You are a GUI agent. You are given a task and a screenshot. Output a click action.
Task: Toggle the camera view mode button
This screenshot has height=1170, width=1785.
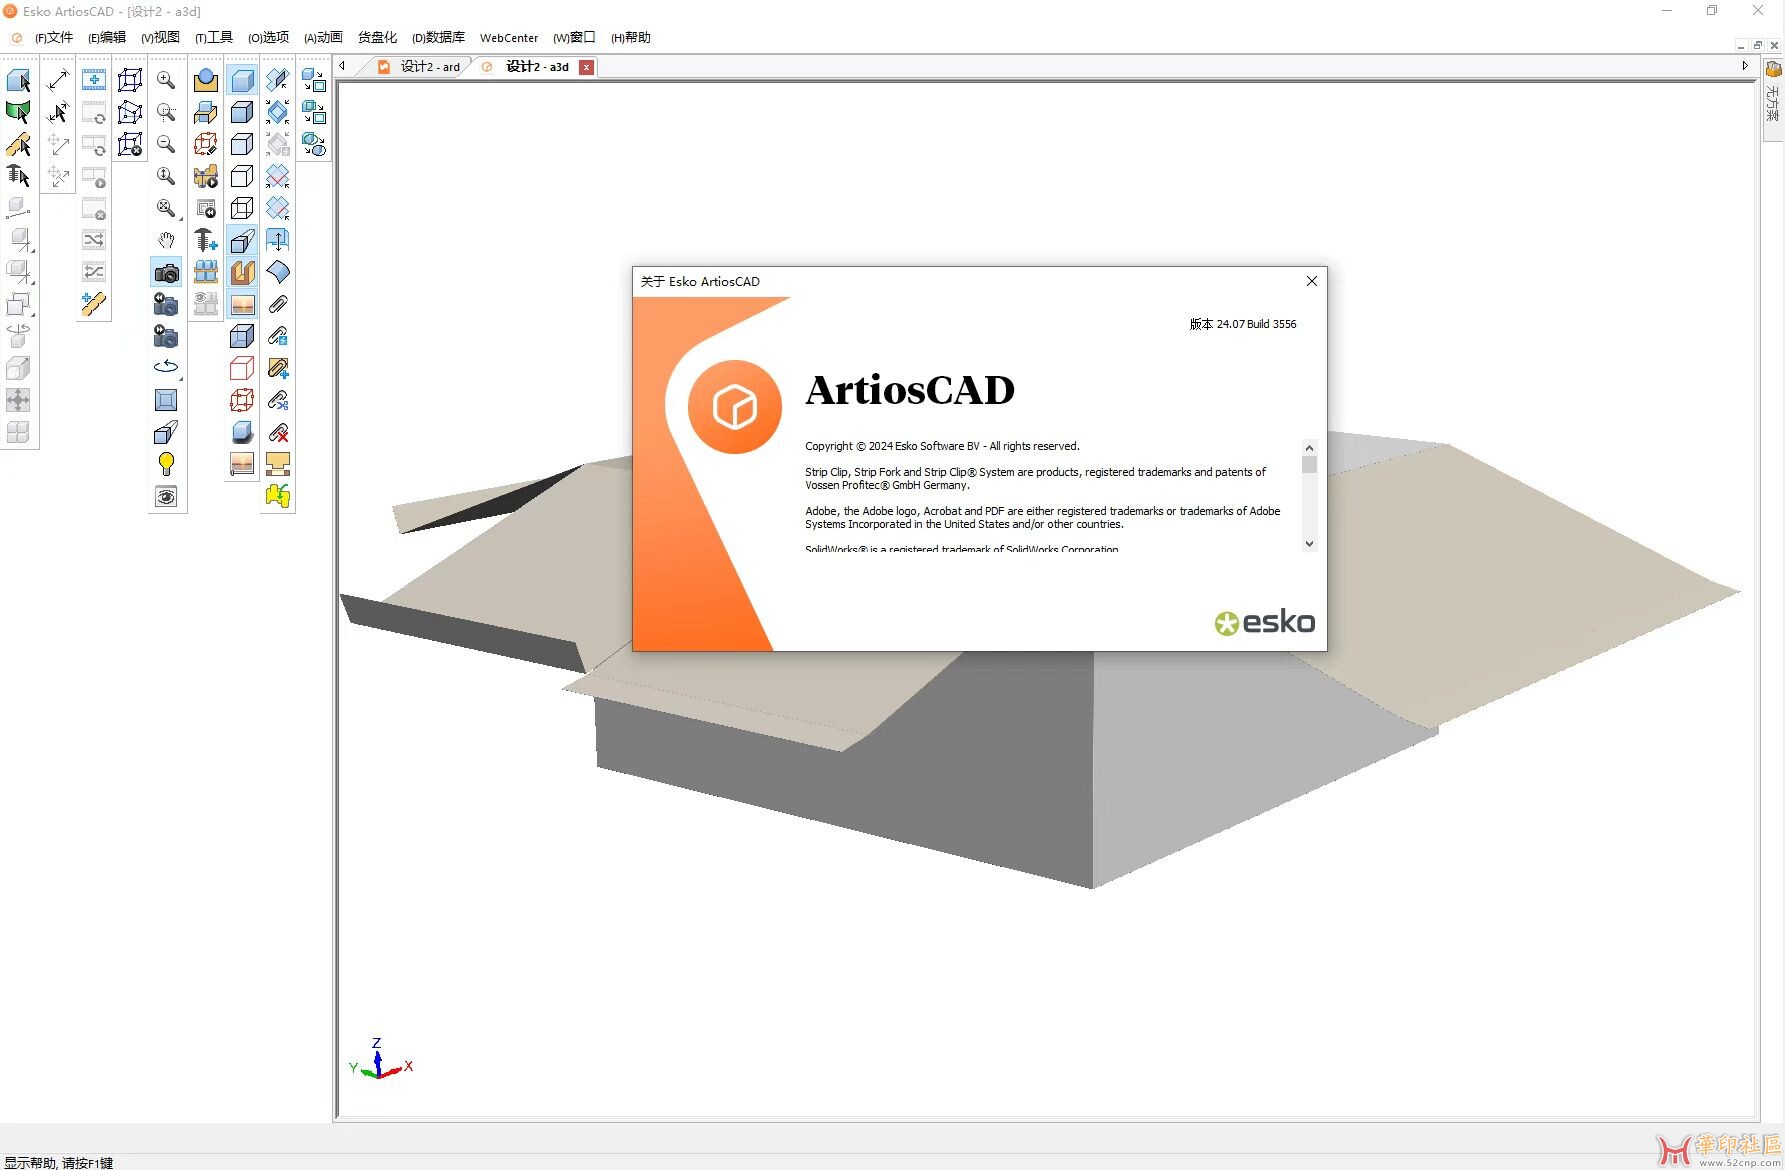(166, 272)
